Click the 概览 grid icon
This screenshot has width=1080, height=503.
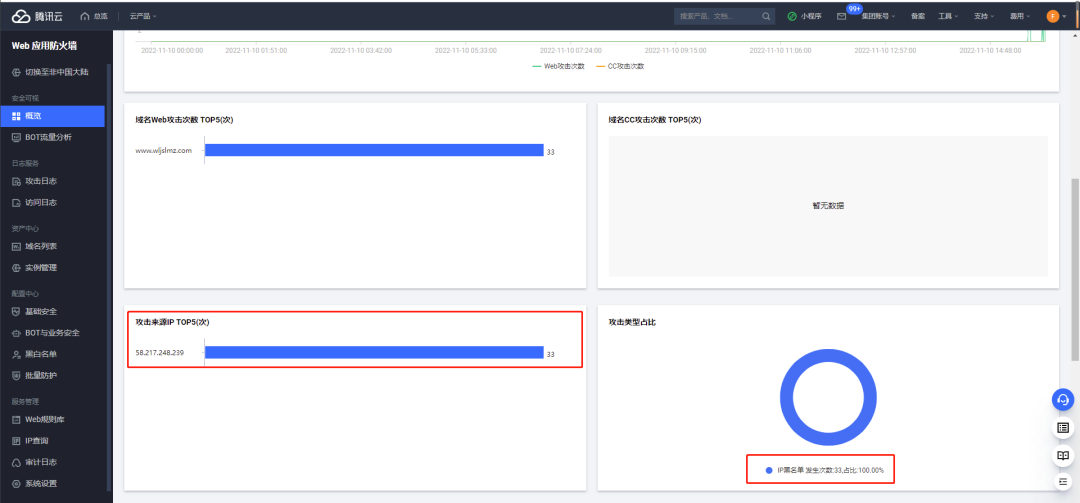17,116
